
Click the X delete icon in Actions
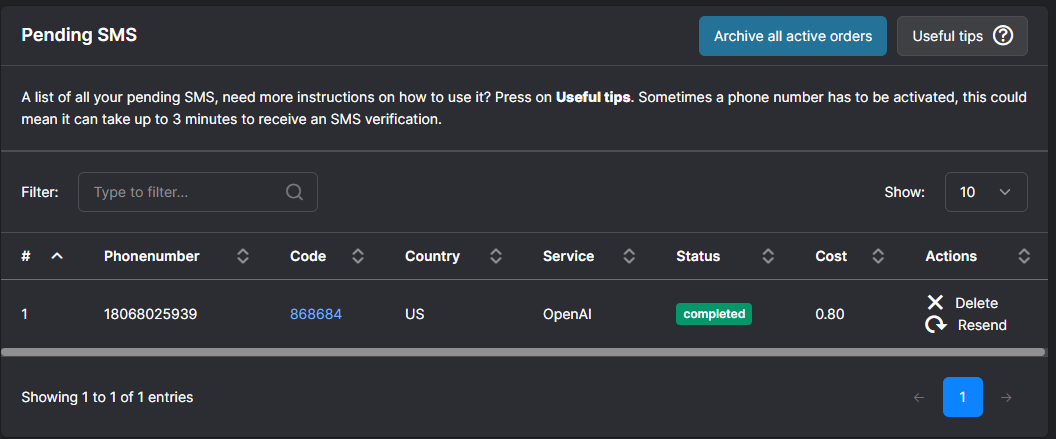[935, 303]
